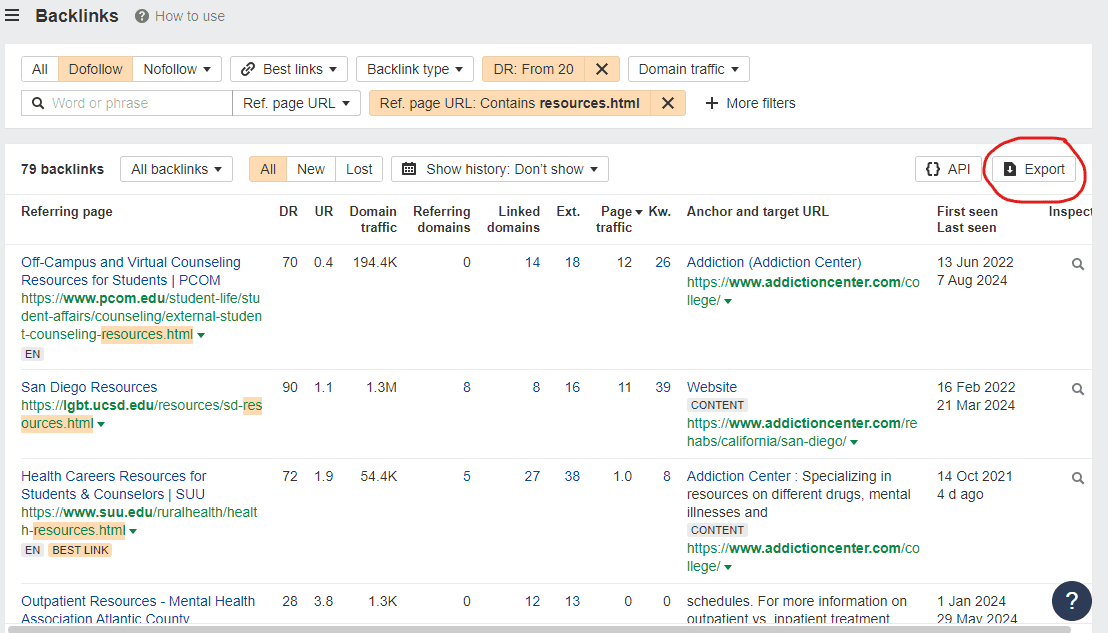Switch to the All backlinks status tab
1108x633 pixels.
coord(268,170)
